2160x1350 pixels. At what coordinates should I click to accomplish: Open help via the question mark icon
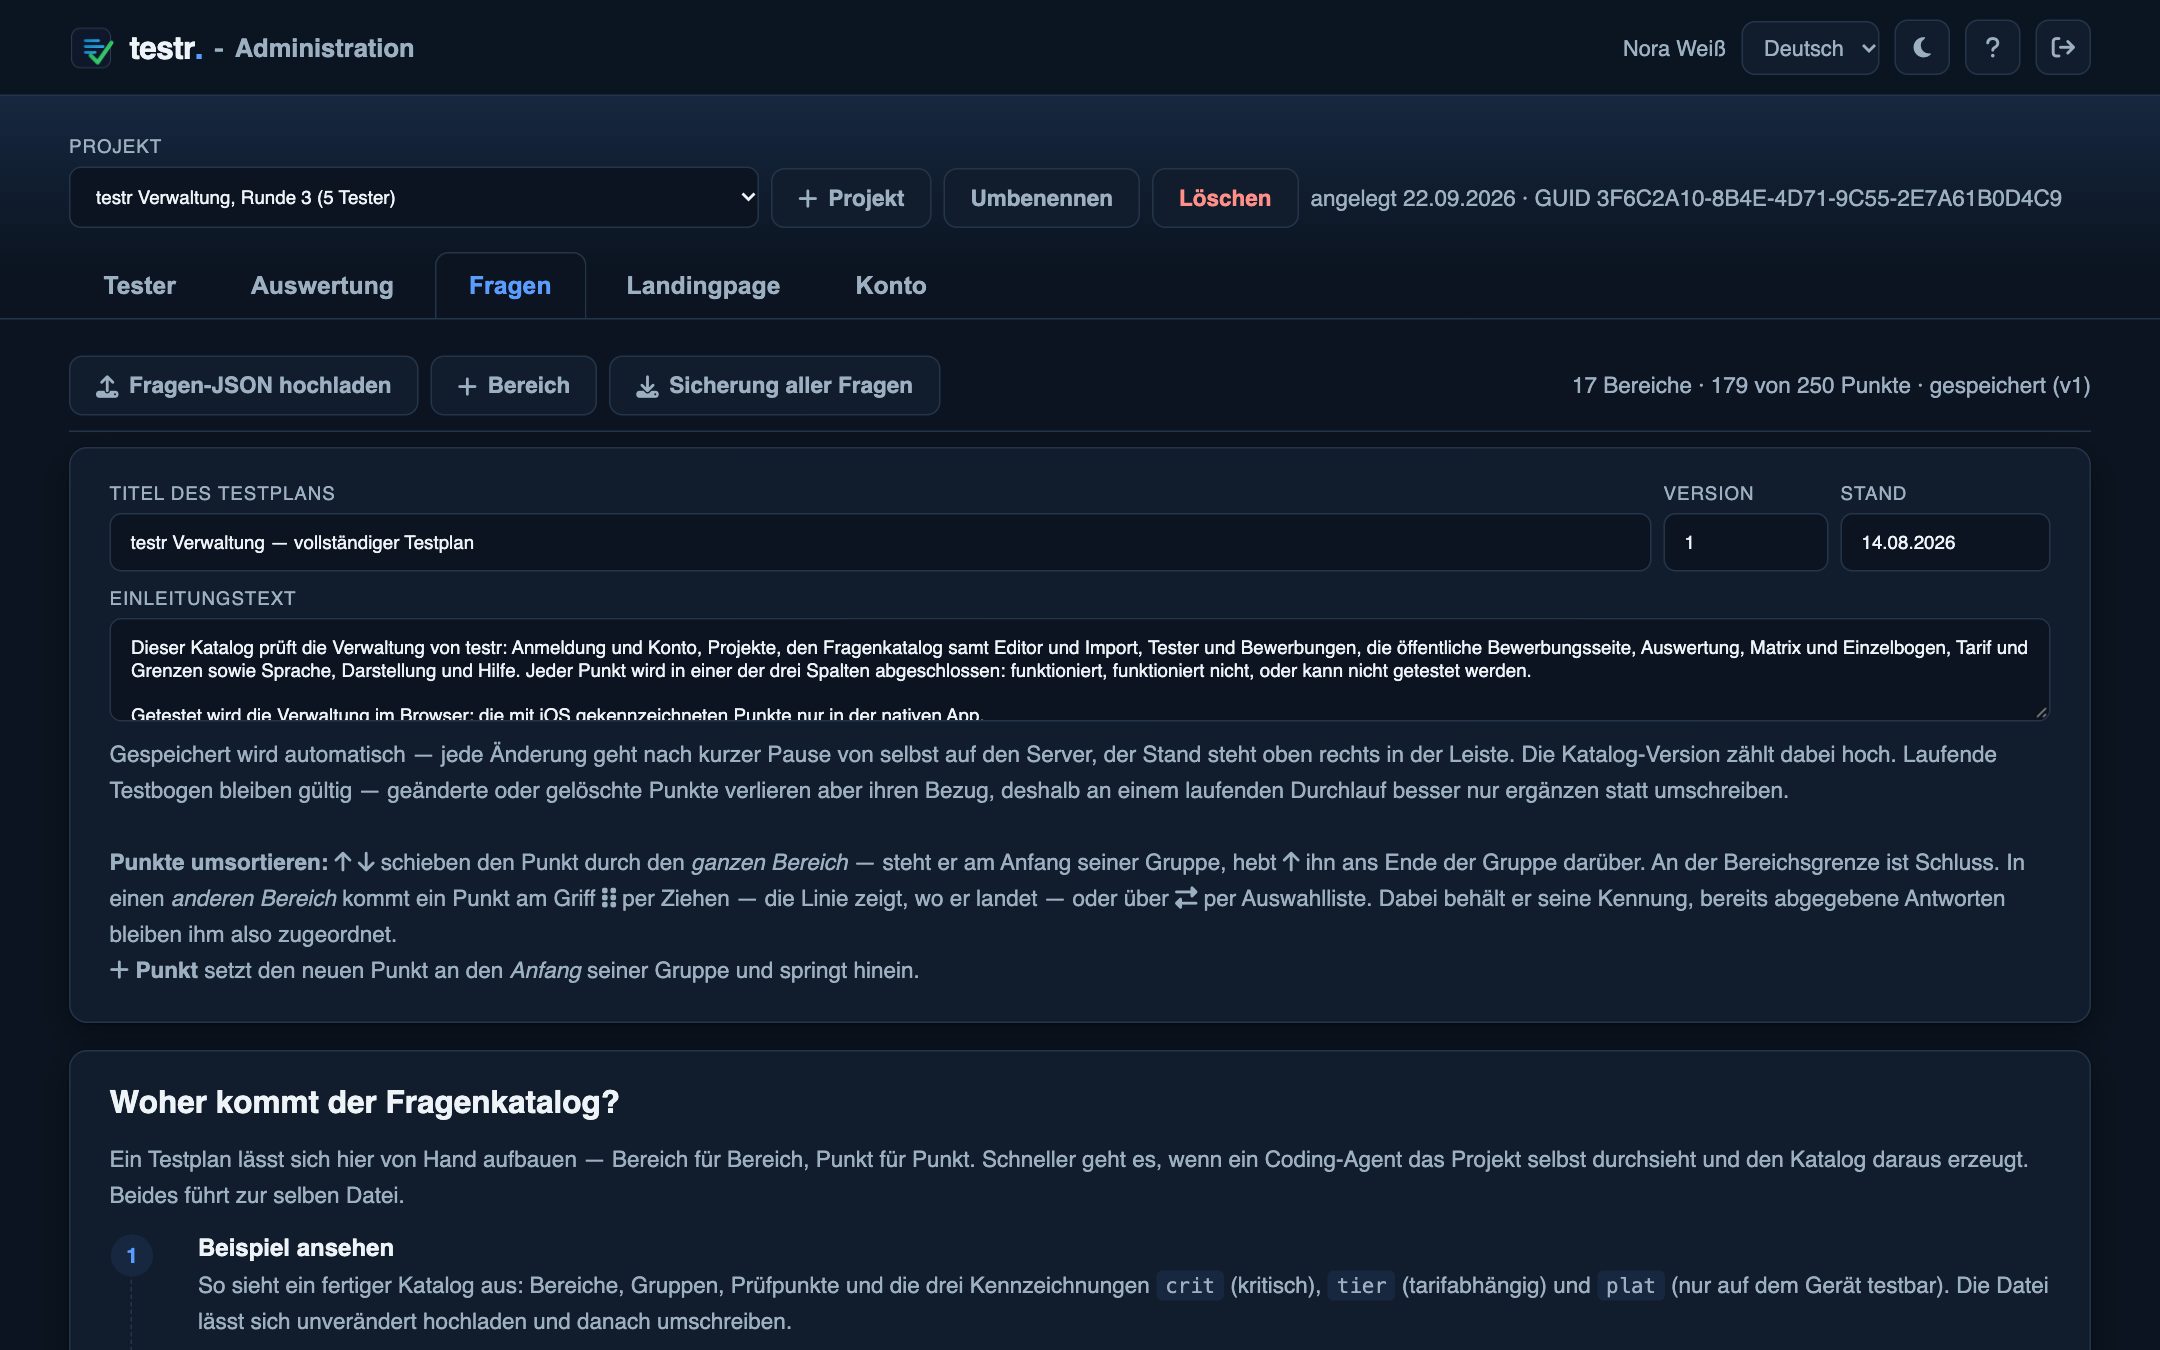[x=1992, y=48]
